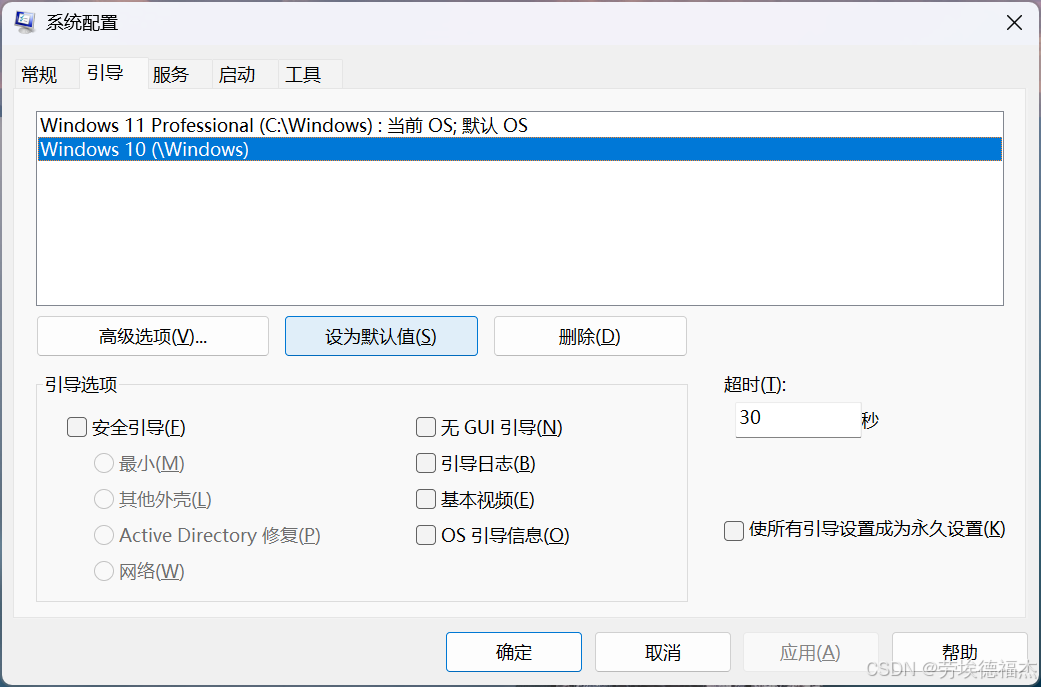Viewport: 1041px width, 687px height.
Task: Click 设为默认值(S) button
Action: (x=381, y=337)
